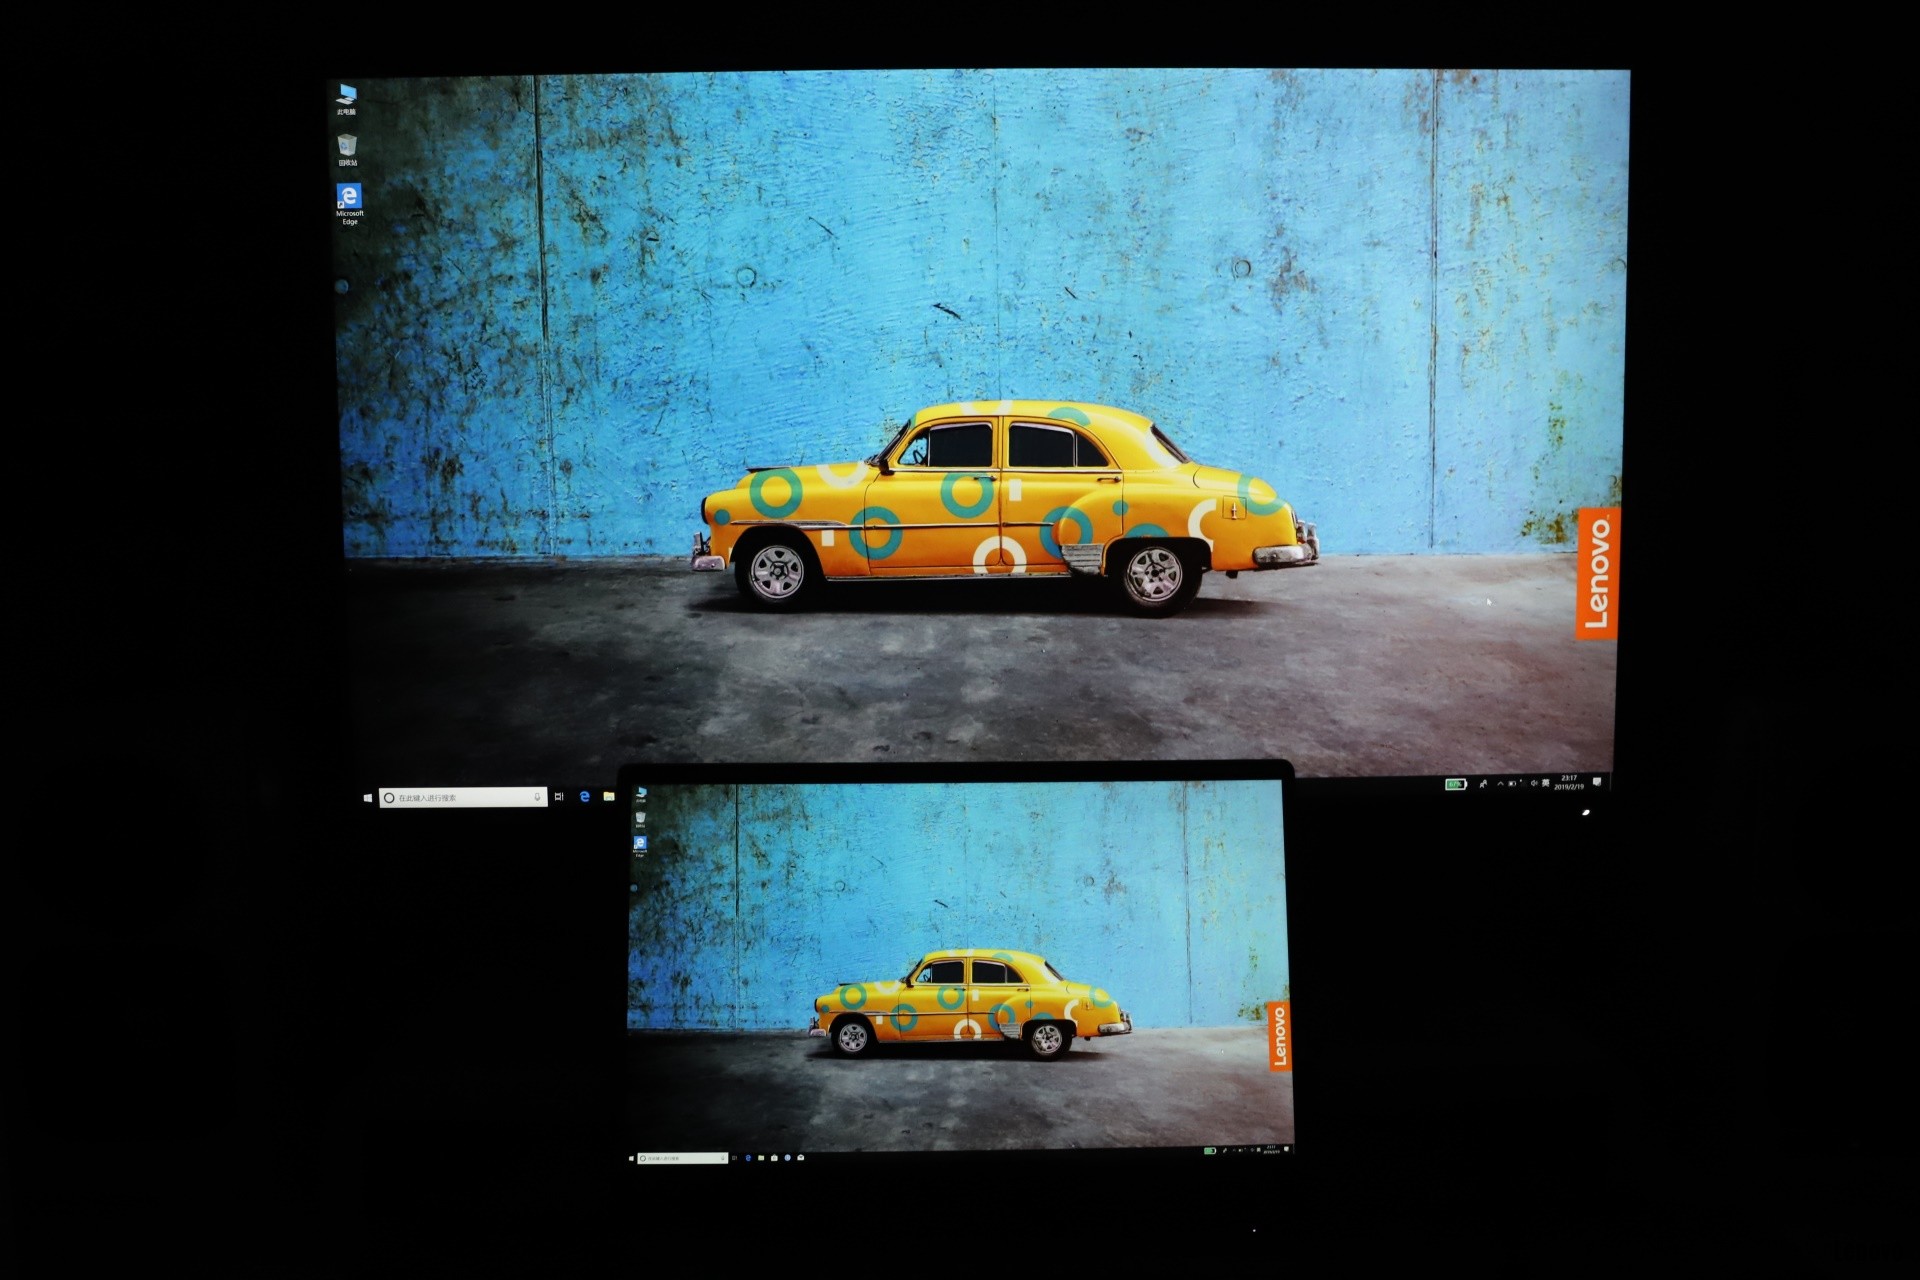Toggle the input language indicator 英
Viewport: 1920px width, 1280px height.
pyautogui.click(x=1546, y=783)
